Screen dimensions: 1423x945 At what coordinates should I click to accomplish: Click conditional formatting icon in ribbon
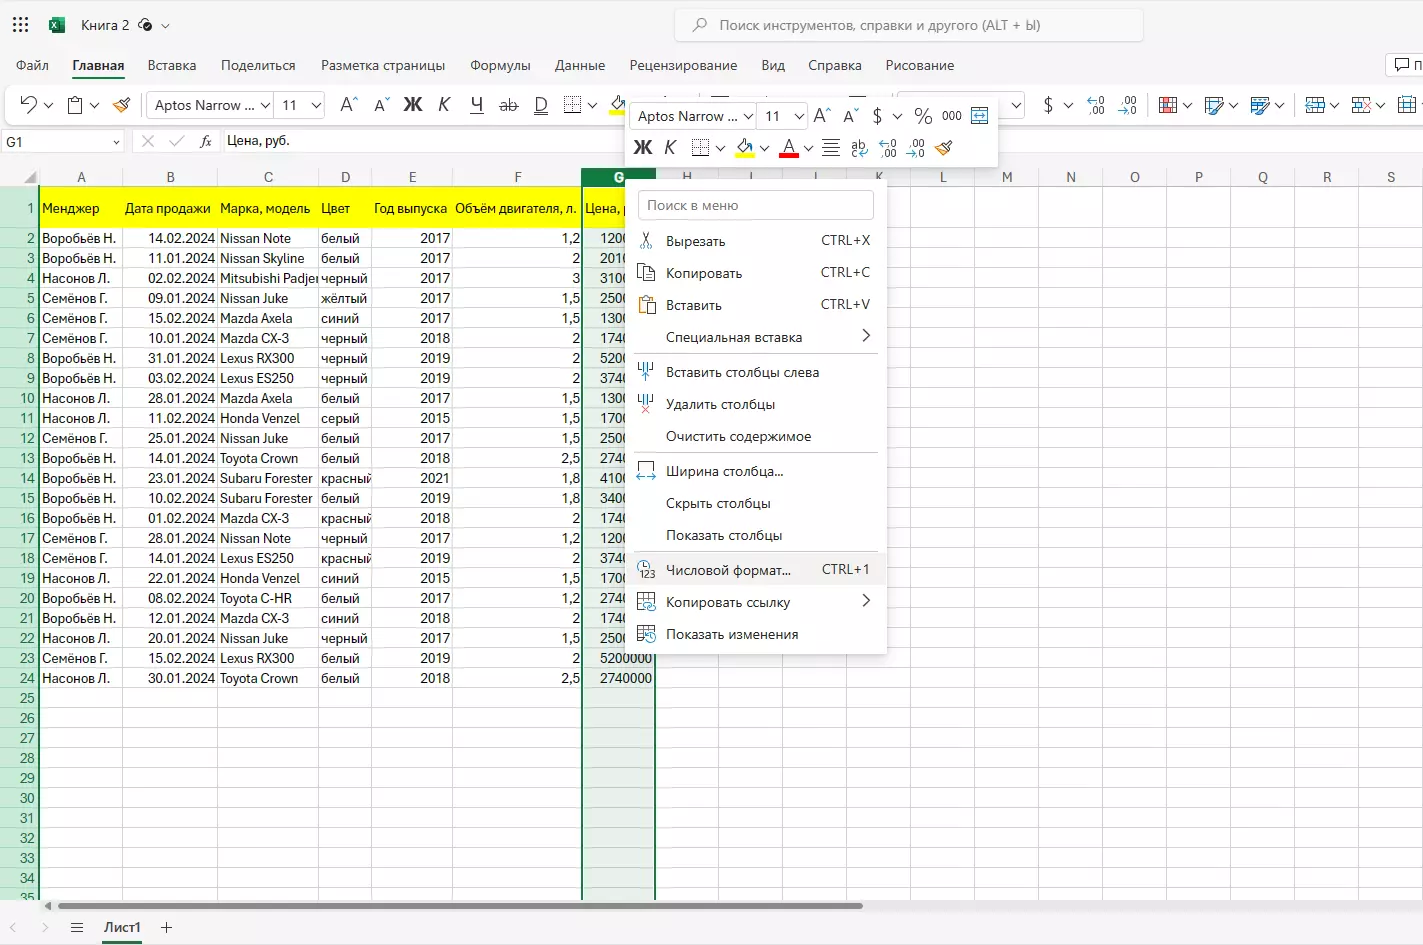pyautogui.click(x=1167, y=105)
